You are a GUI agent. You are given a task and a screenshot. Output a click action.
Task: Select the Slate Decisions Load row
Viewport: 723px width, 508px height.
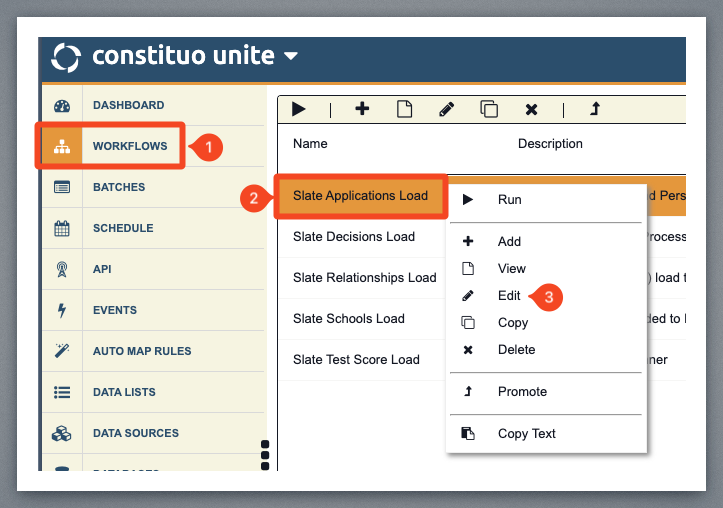tap(354, 237)
